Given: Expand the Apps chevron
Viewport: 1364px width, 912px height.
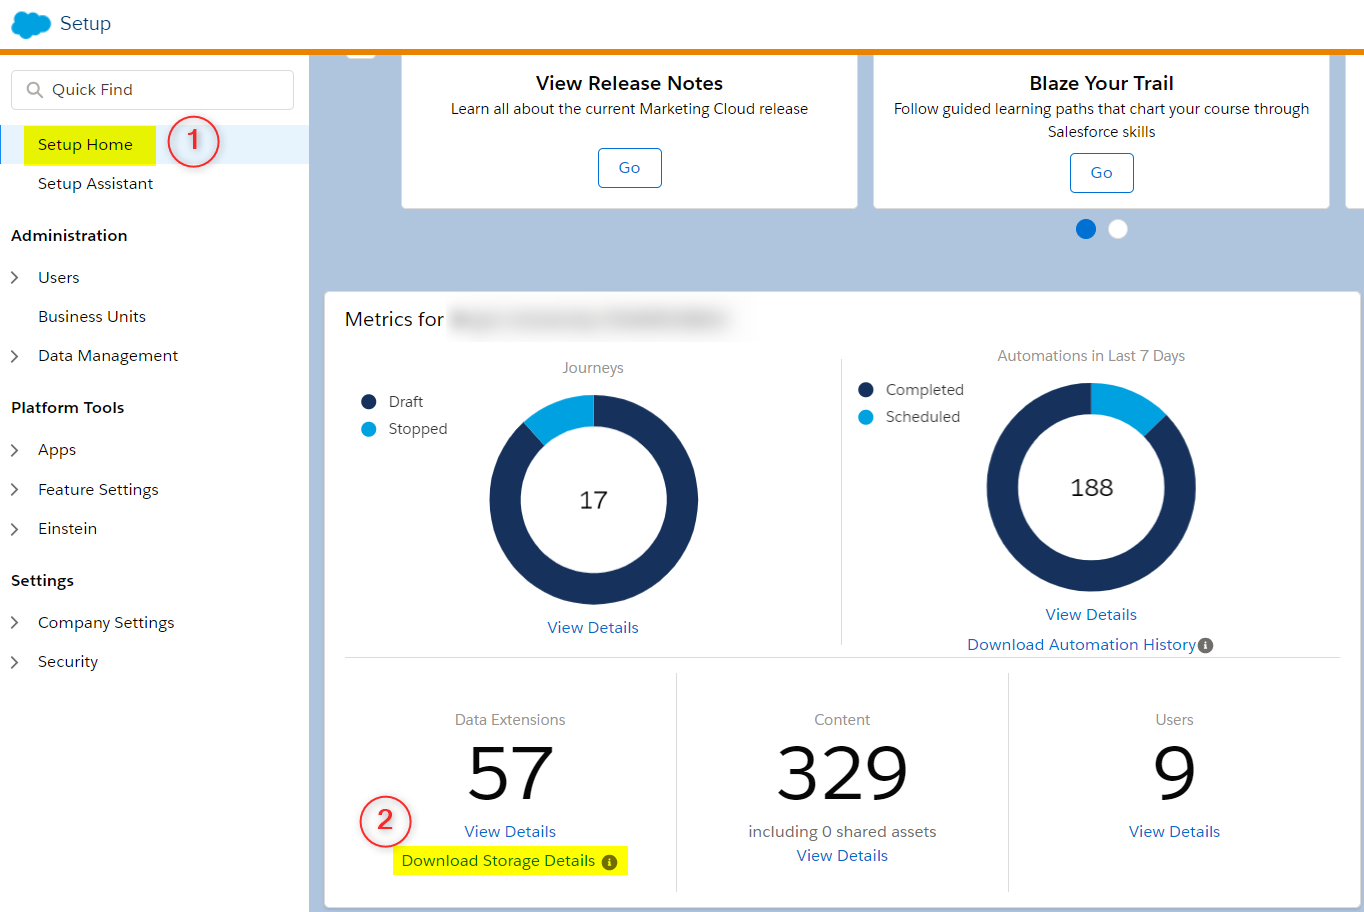Looking at the screenshot, I should tap(15, 450).
